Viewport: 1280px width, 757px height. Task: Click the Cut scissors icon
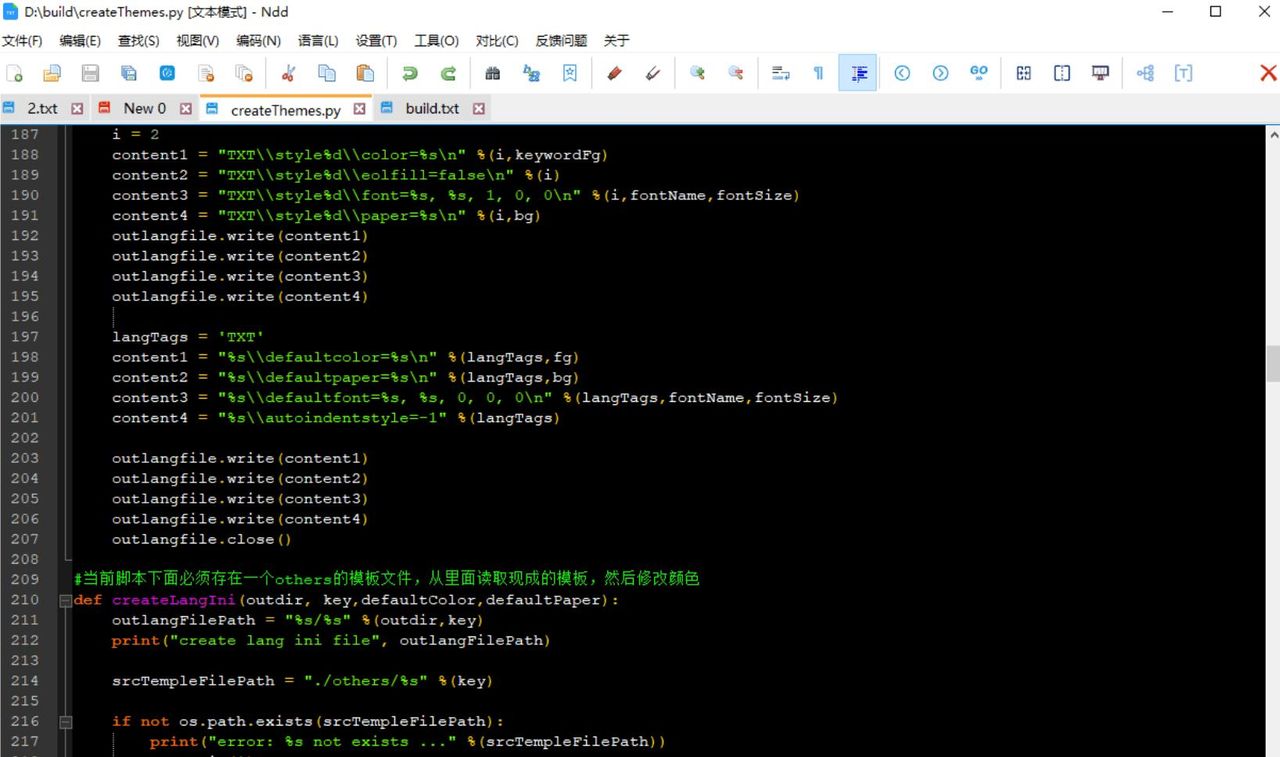(x=289, y=73)
